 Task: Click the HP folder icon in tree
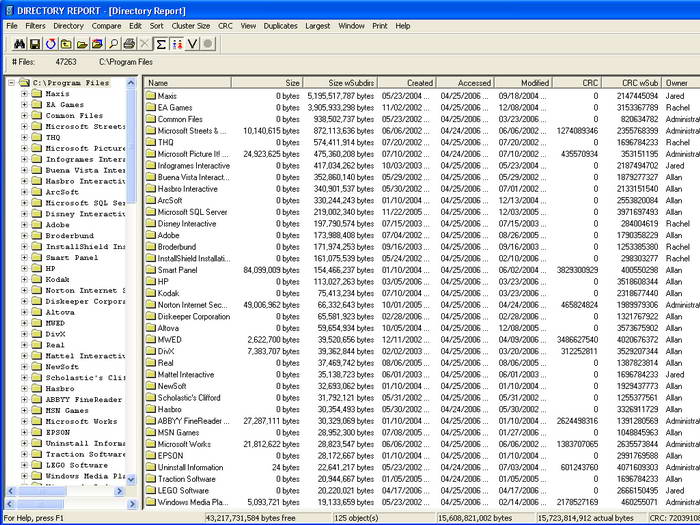pyautogui.click(x=37, y=268)
